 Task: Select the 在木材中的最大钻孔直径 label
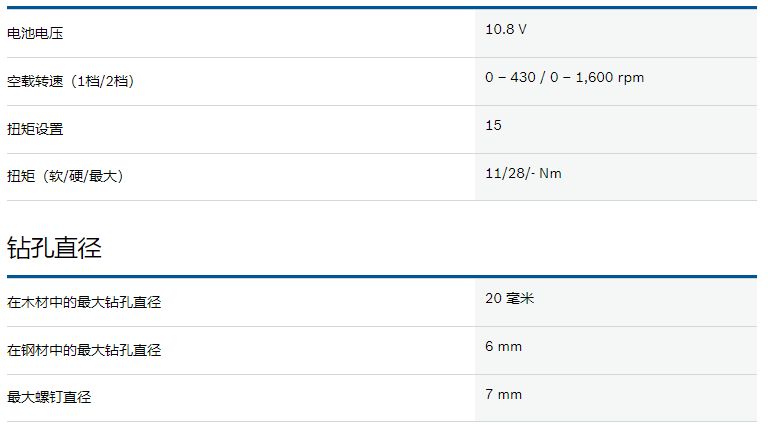(x=84, y=303)
